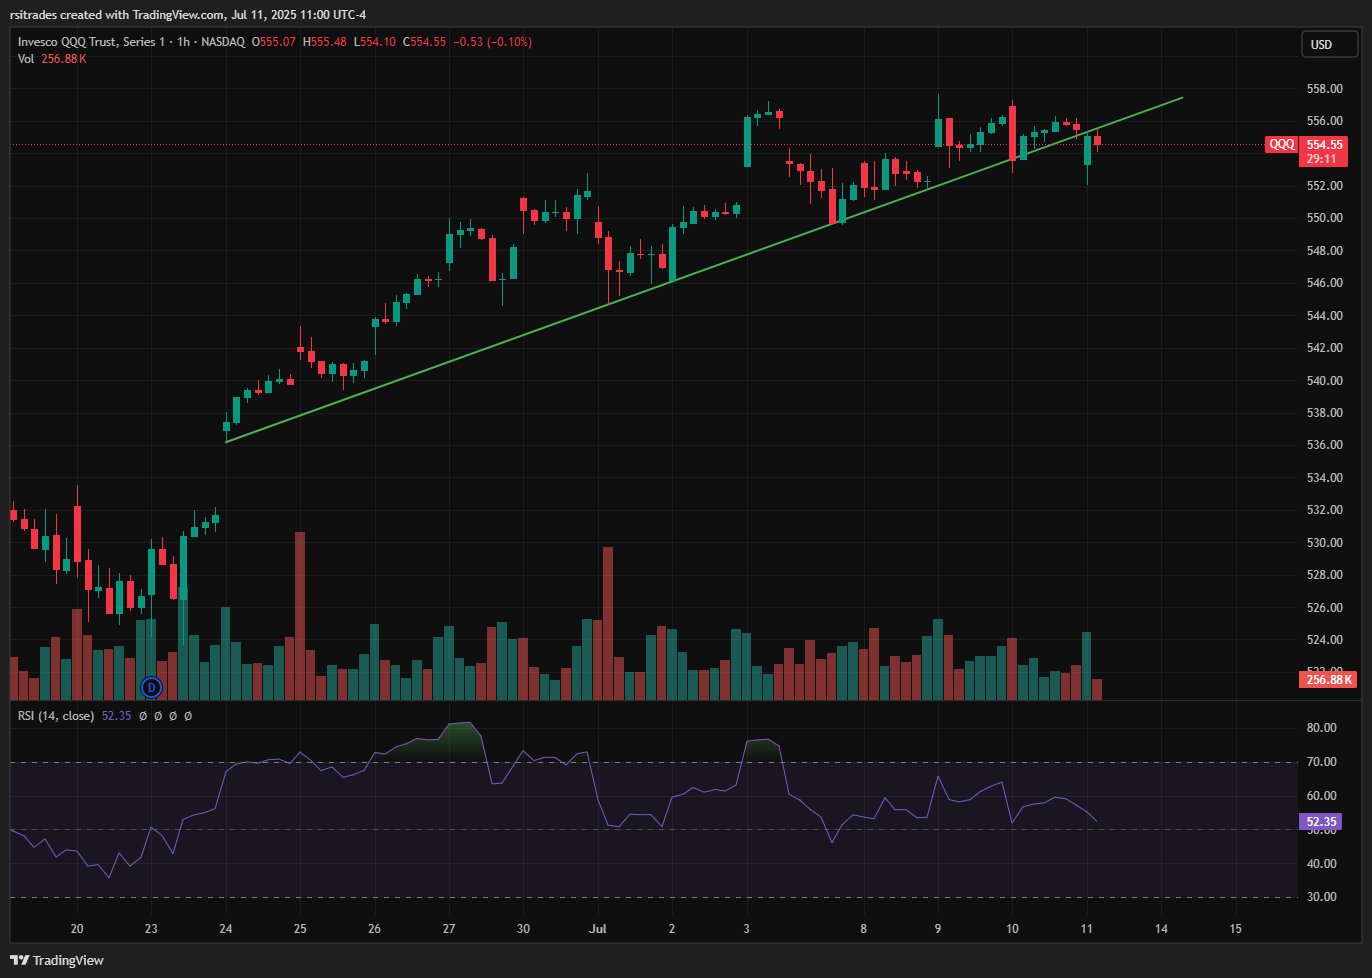Click the '60.00' RSI axis label
This screenshot has width=1372, height=978.
click(x=1322, y=796)
